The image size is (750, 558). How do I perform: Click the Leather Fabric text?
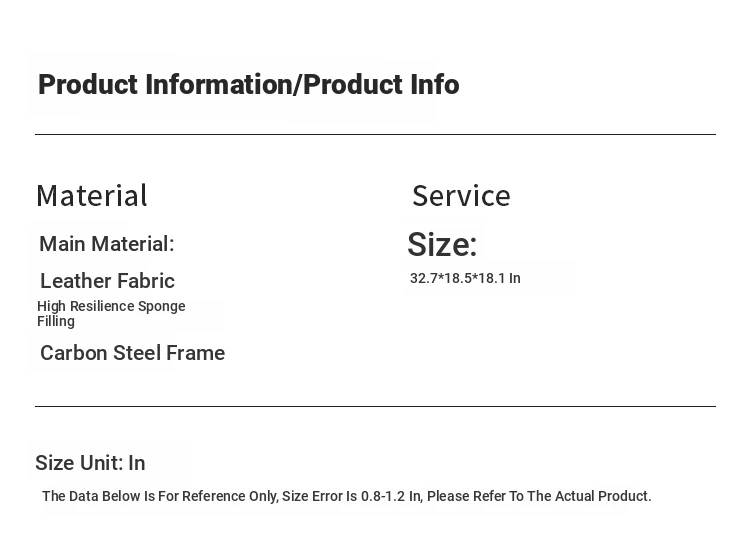point(107,281)
